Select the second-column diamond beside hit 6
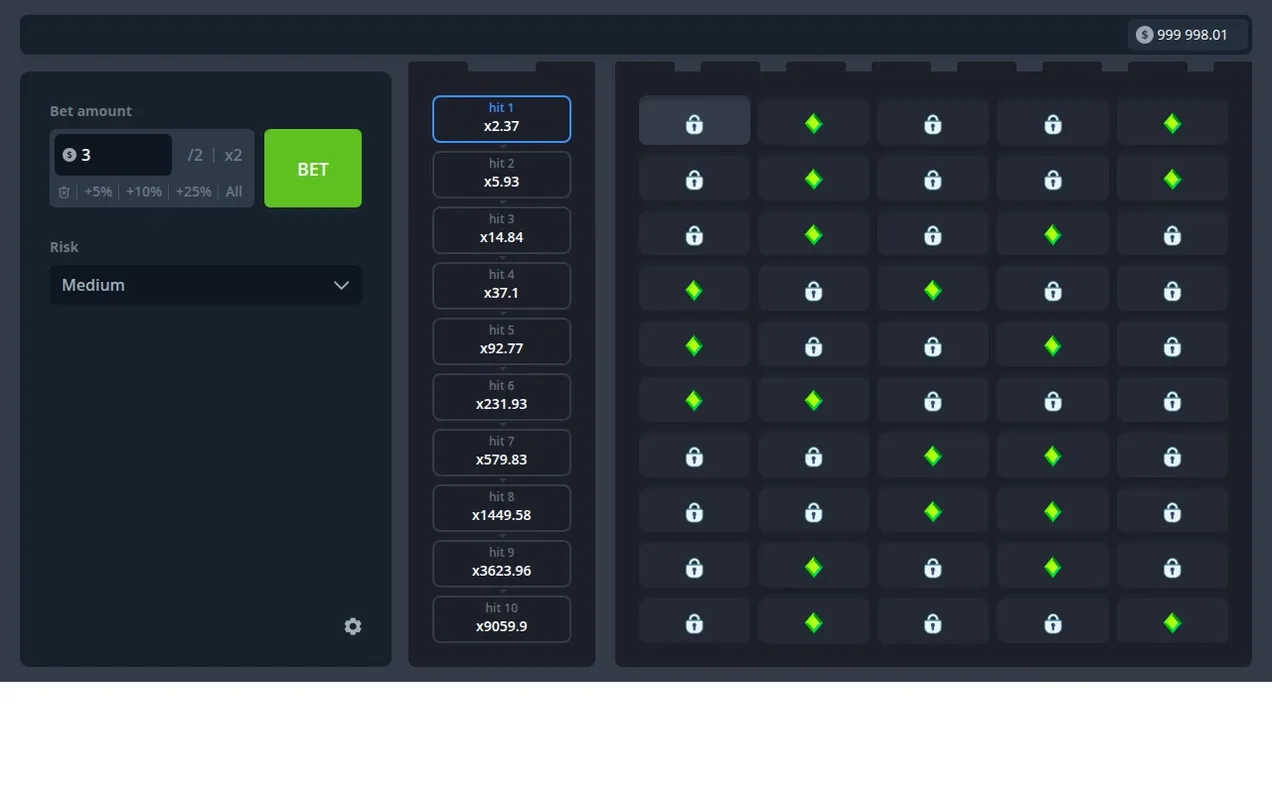 813,401
